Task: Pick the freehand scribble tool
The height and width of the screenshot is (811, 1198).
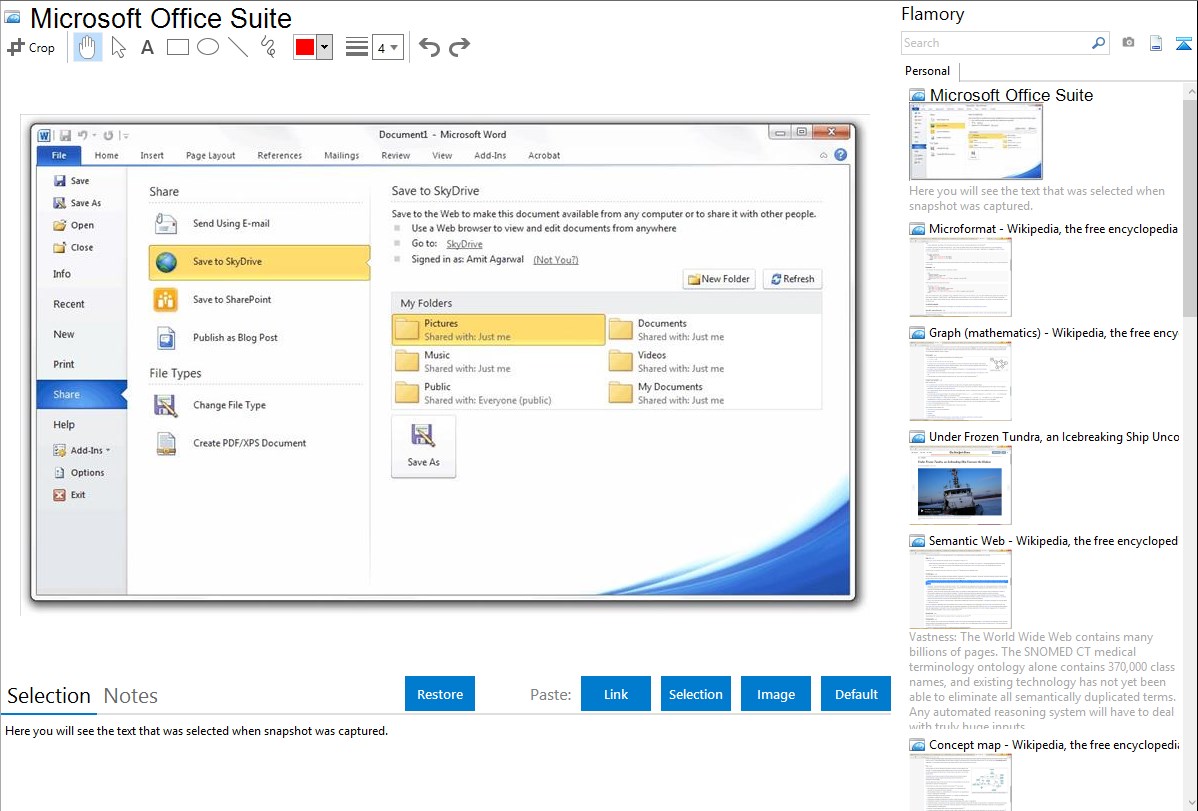Action: click(268, 47)
